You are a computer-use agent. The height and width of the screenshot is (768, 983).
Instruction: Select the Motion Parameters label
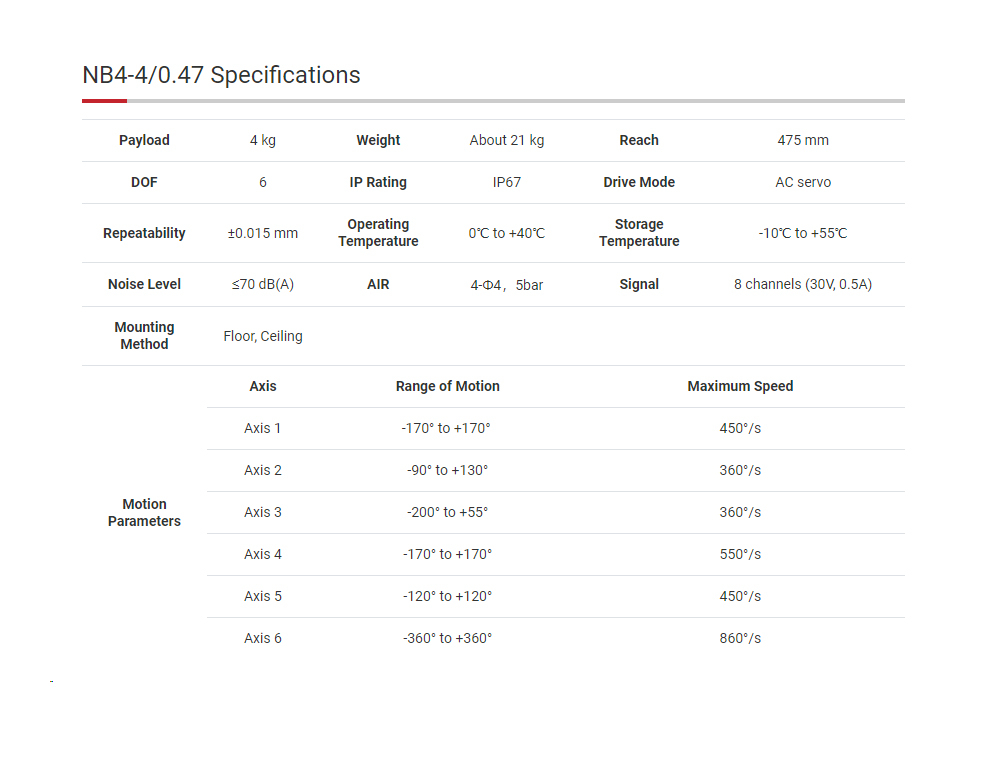144,512
